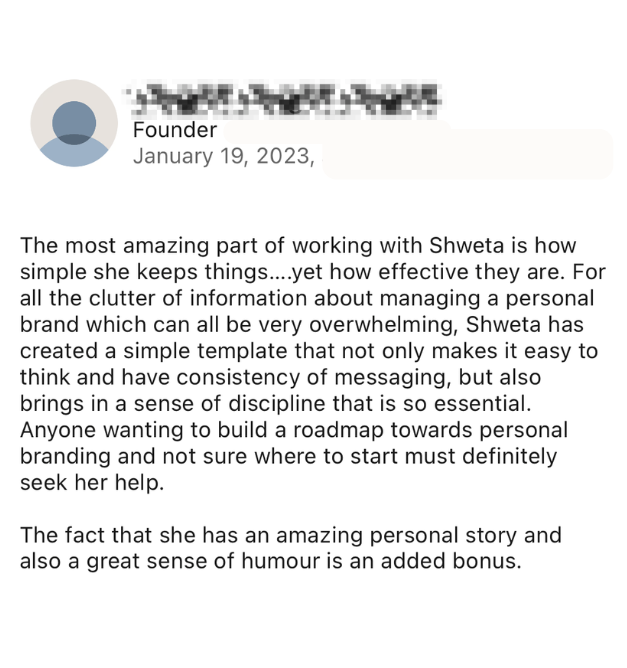Screen dimensions: 627x668
Task: Click the January 19, 2023 date
Action: click(224, 157)
